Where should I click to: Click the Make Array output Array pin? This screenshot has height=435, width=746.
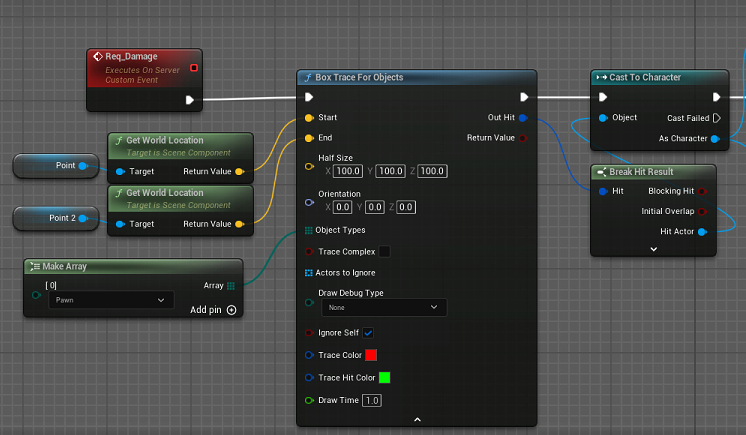coord(231,286)
